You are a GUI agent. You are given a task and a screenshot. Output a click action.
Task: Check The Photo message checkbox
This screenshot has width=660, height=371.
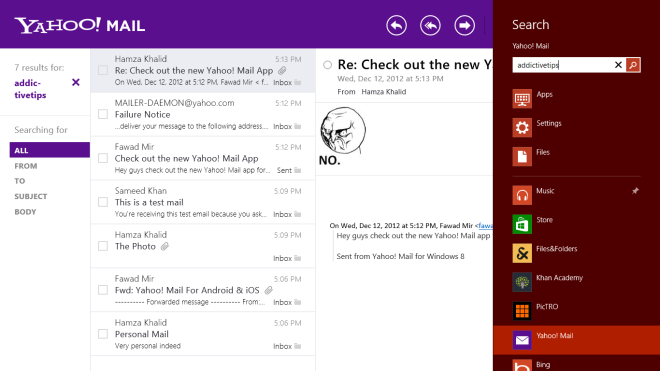pyautogui.click(x=103, y=246)
